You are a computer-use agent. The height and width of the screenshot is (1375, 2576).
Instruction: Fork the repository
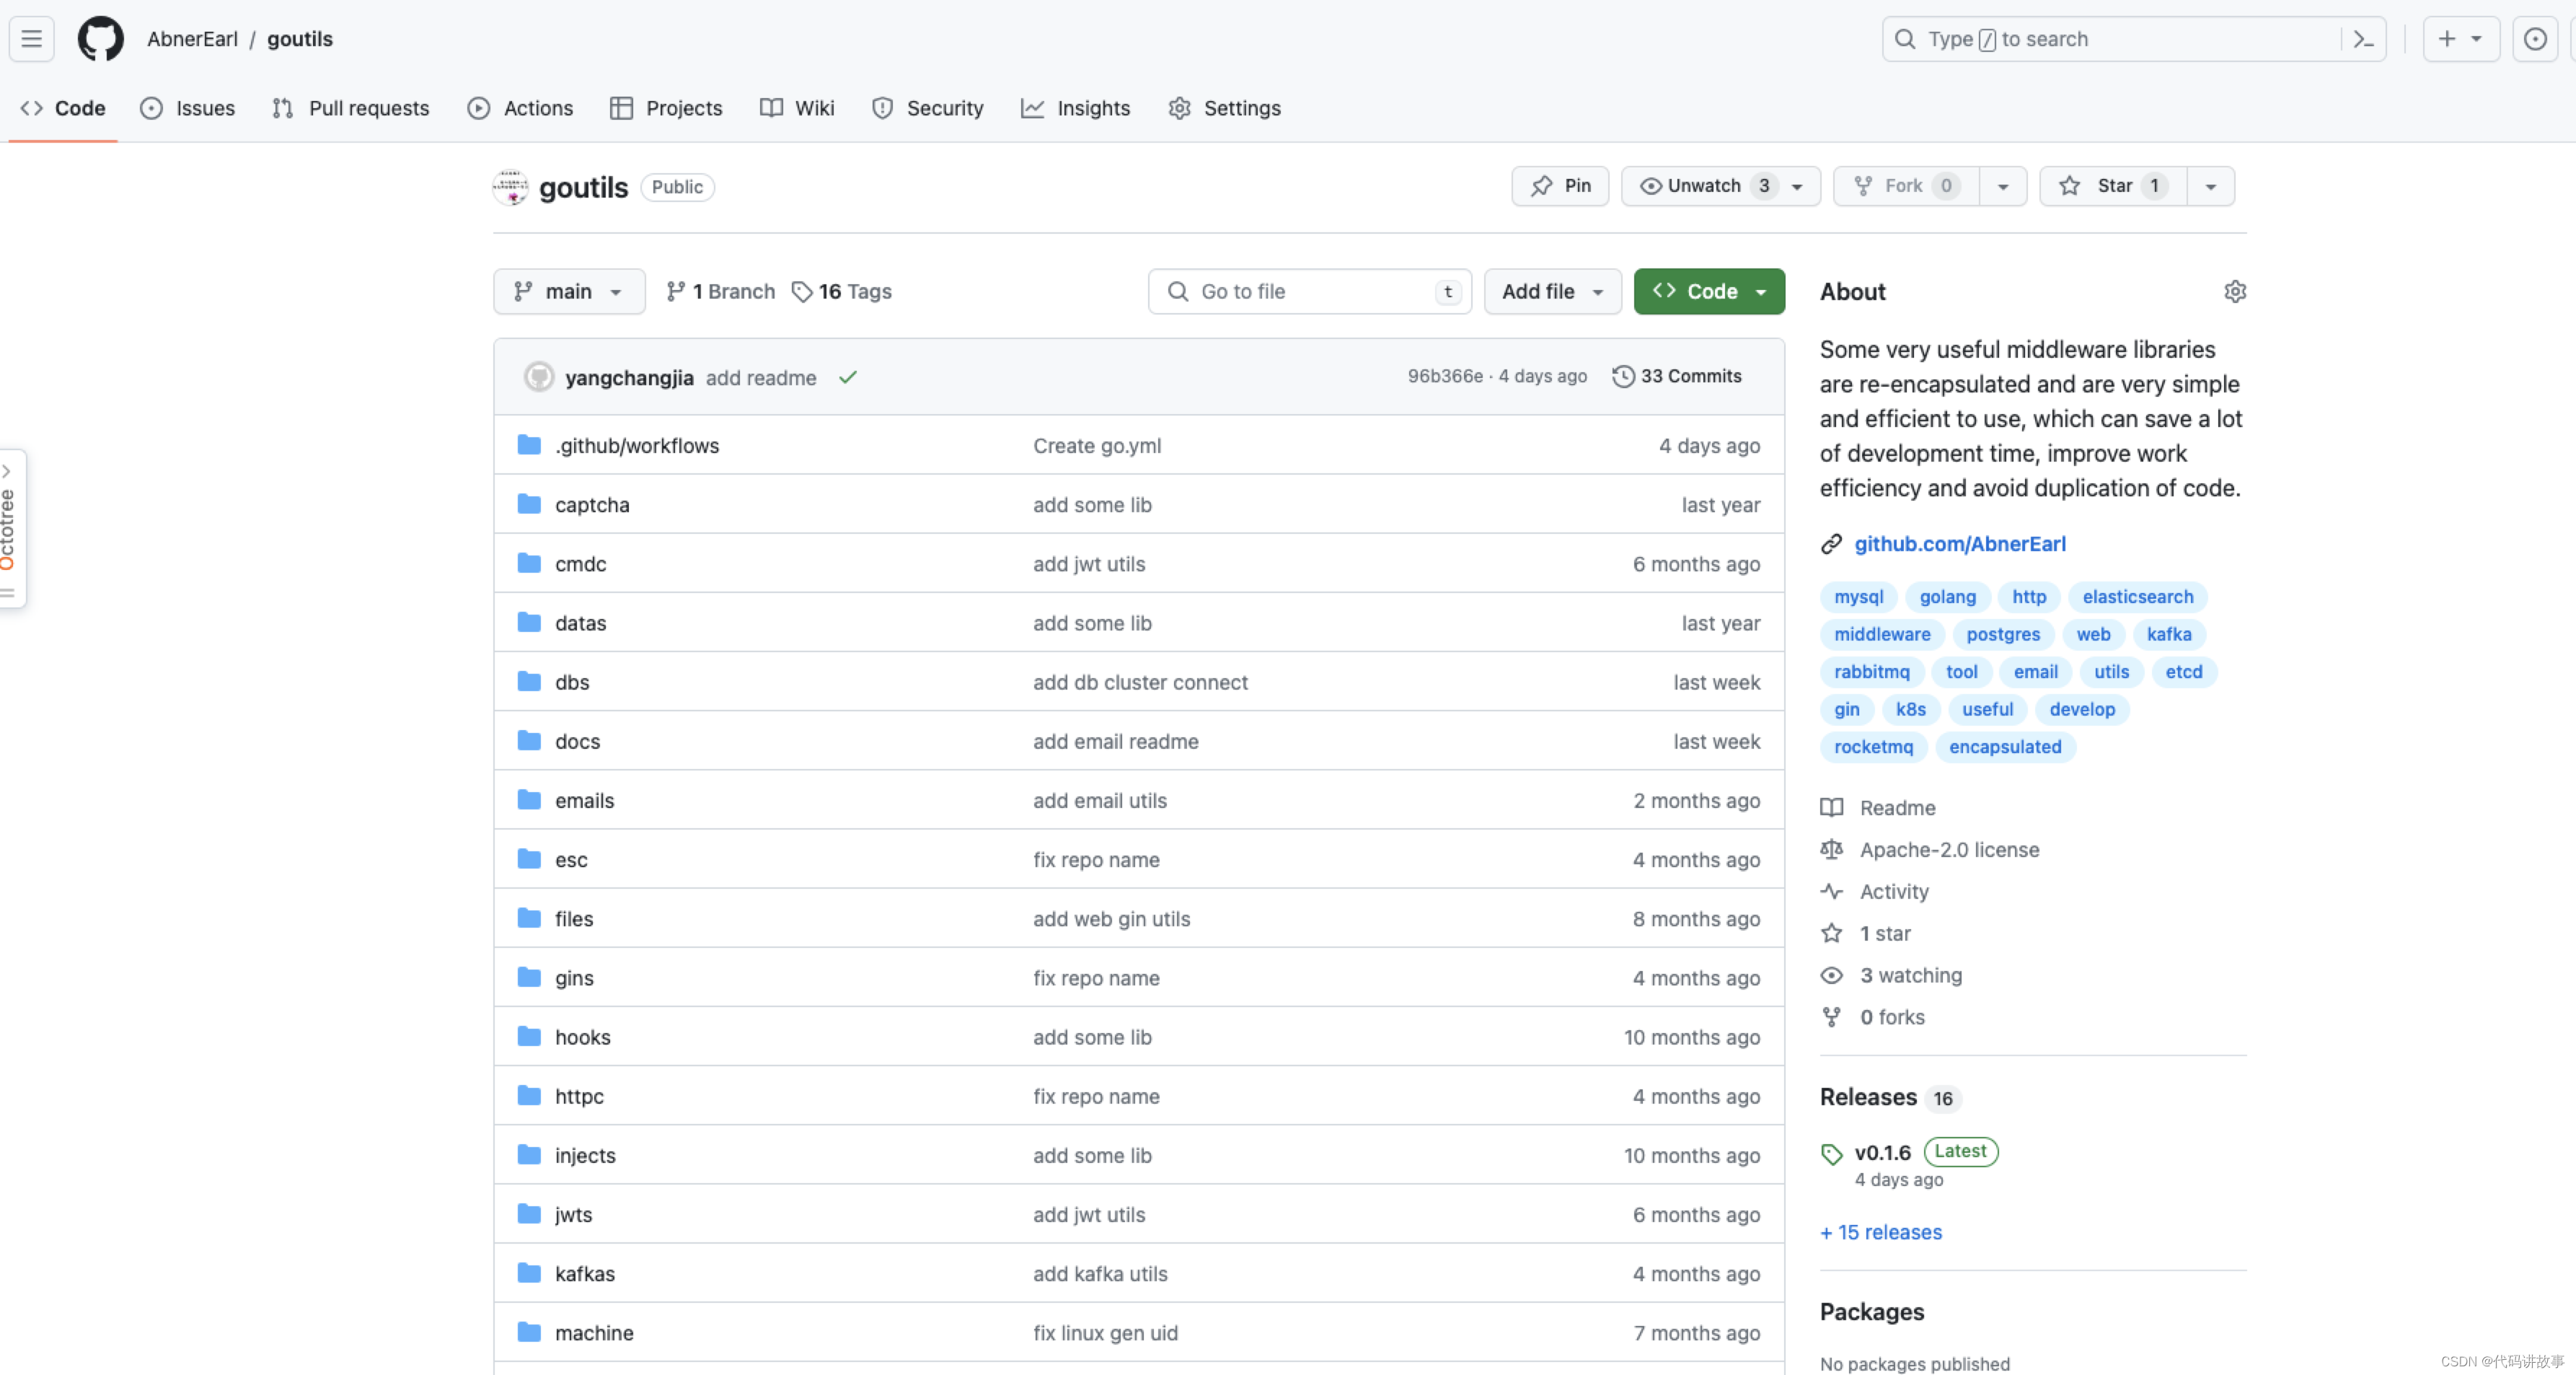pos(1906,186)
